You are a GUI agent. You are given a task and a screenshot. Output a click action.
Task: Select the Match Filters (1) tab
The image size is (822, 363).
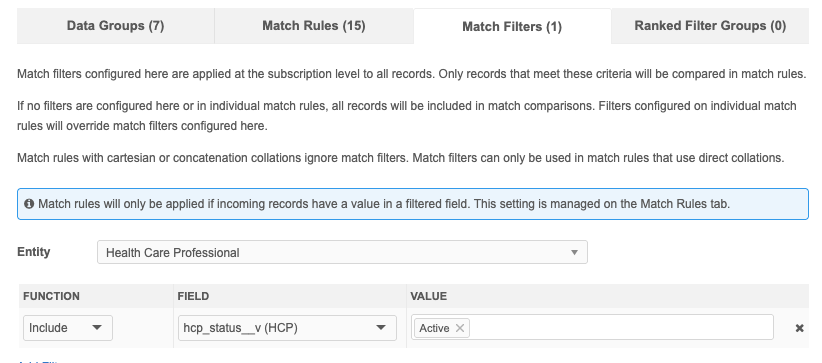(x=512, y=26)
